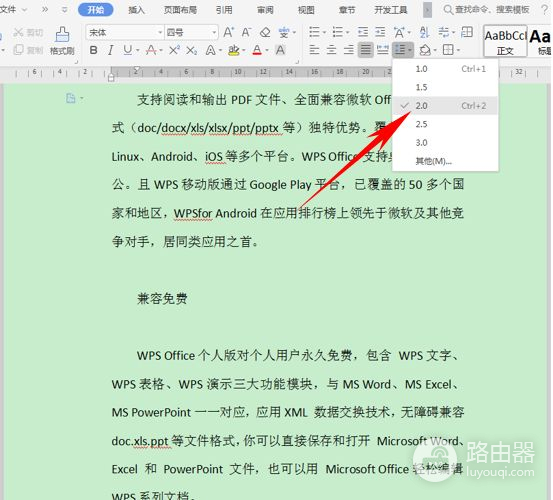Toggle strikethrough formatting on the text
This screenshot has height=500, width=553.
click(151, 50)
